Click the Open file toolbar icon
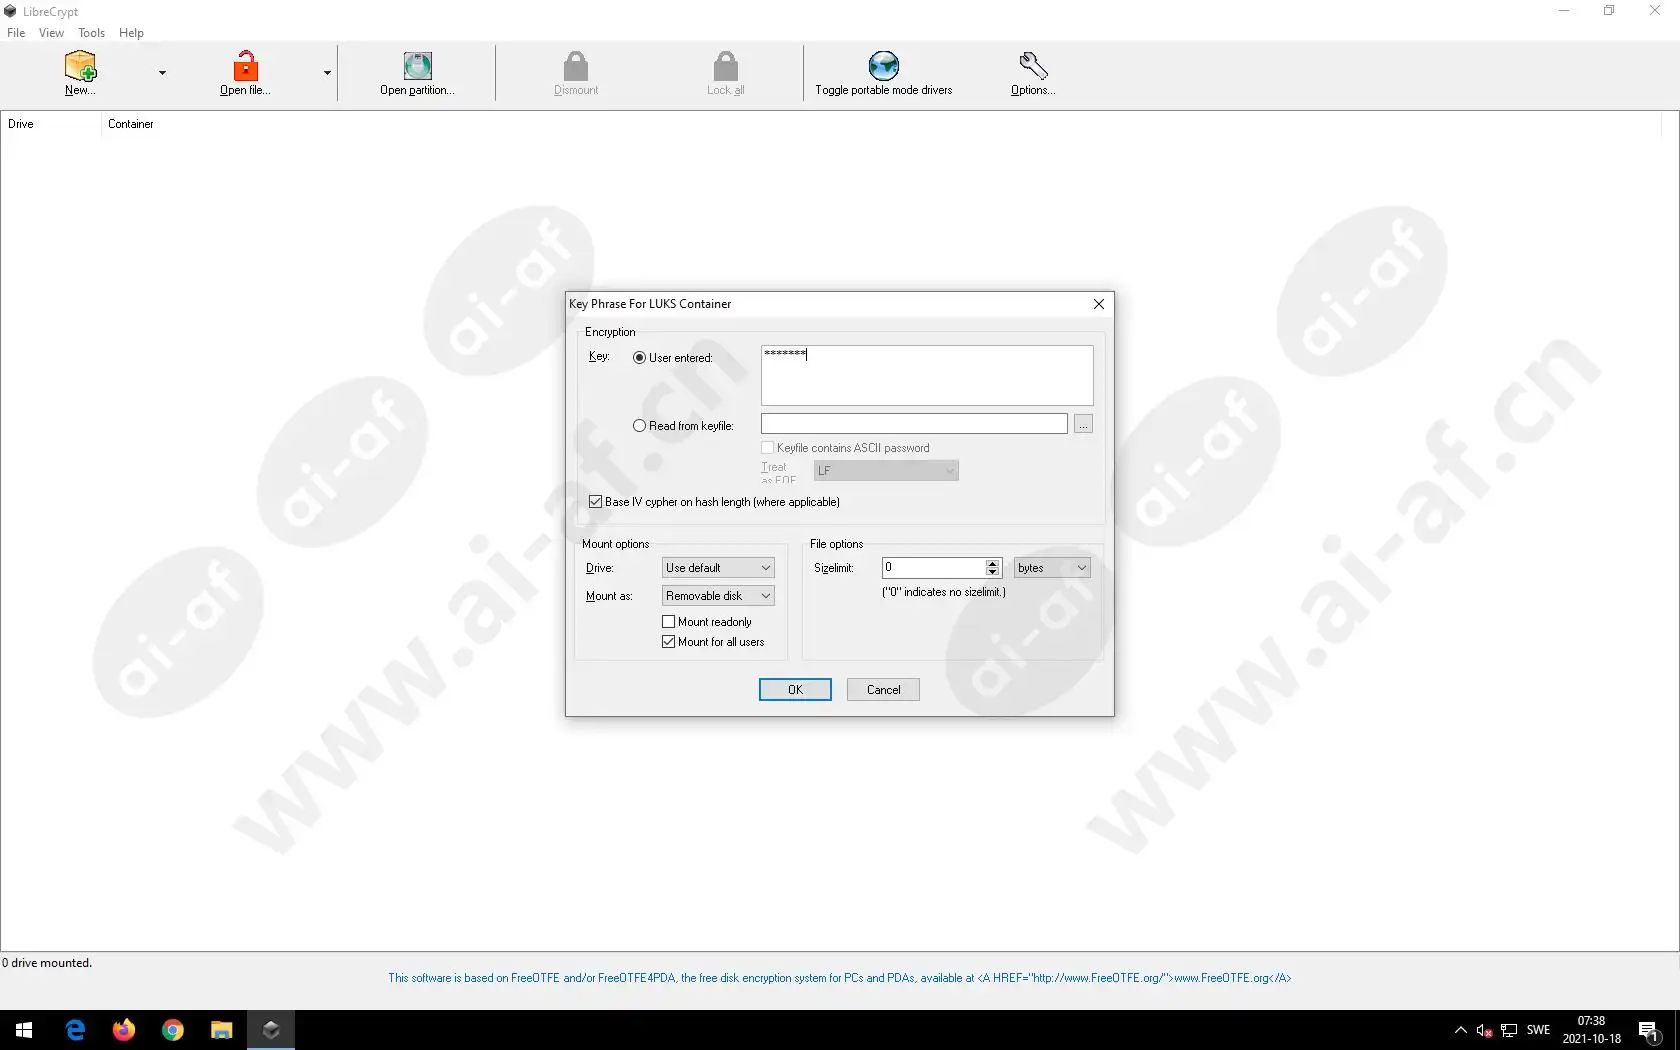The image size is (1680, 1050). pyautogui.click(x=245, y=66)
